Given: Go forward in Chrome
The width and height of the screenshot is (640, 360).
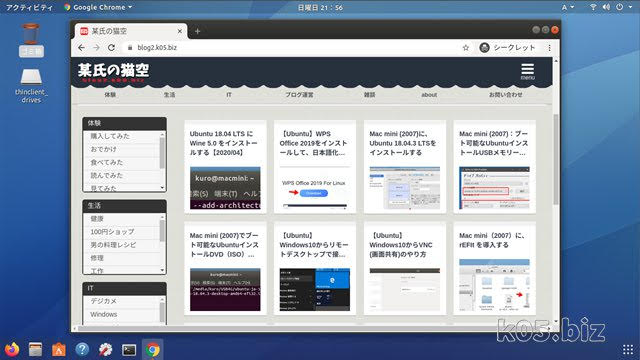Looking at the screenshot, I should click(x=96, y=48).
